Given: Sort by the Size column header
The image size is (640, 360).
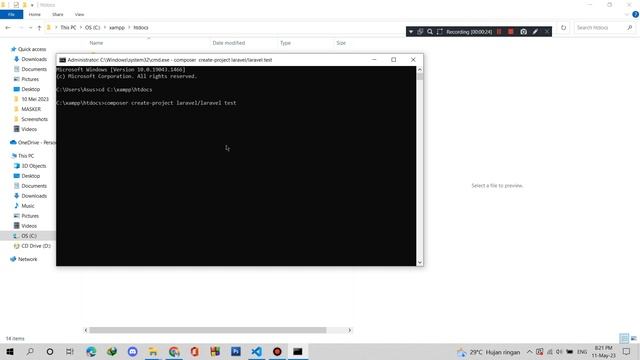Looking at the screenshot, I should click(341, 43).
